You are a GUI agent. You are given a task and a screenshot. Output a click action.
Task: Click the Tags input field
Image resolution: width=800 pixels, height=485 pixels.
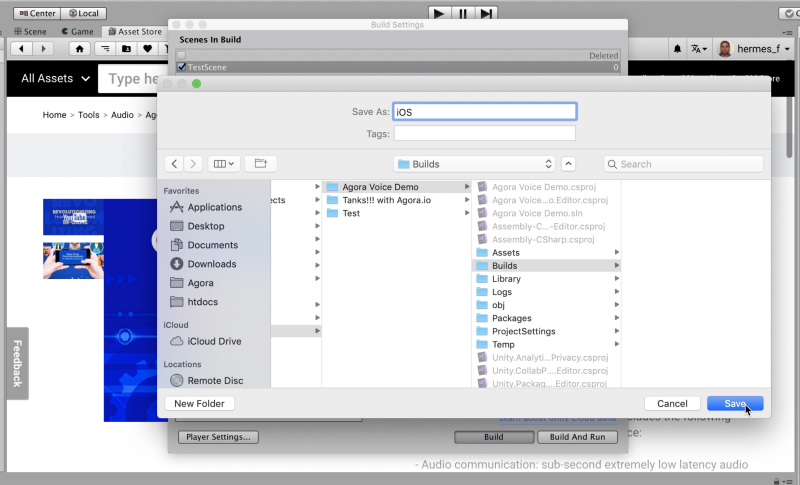click(485, 134)
